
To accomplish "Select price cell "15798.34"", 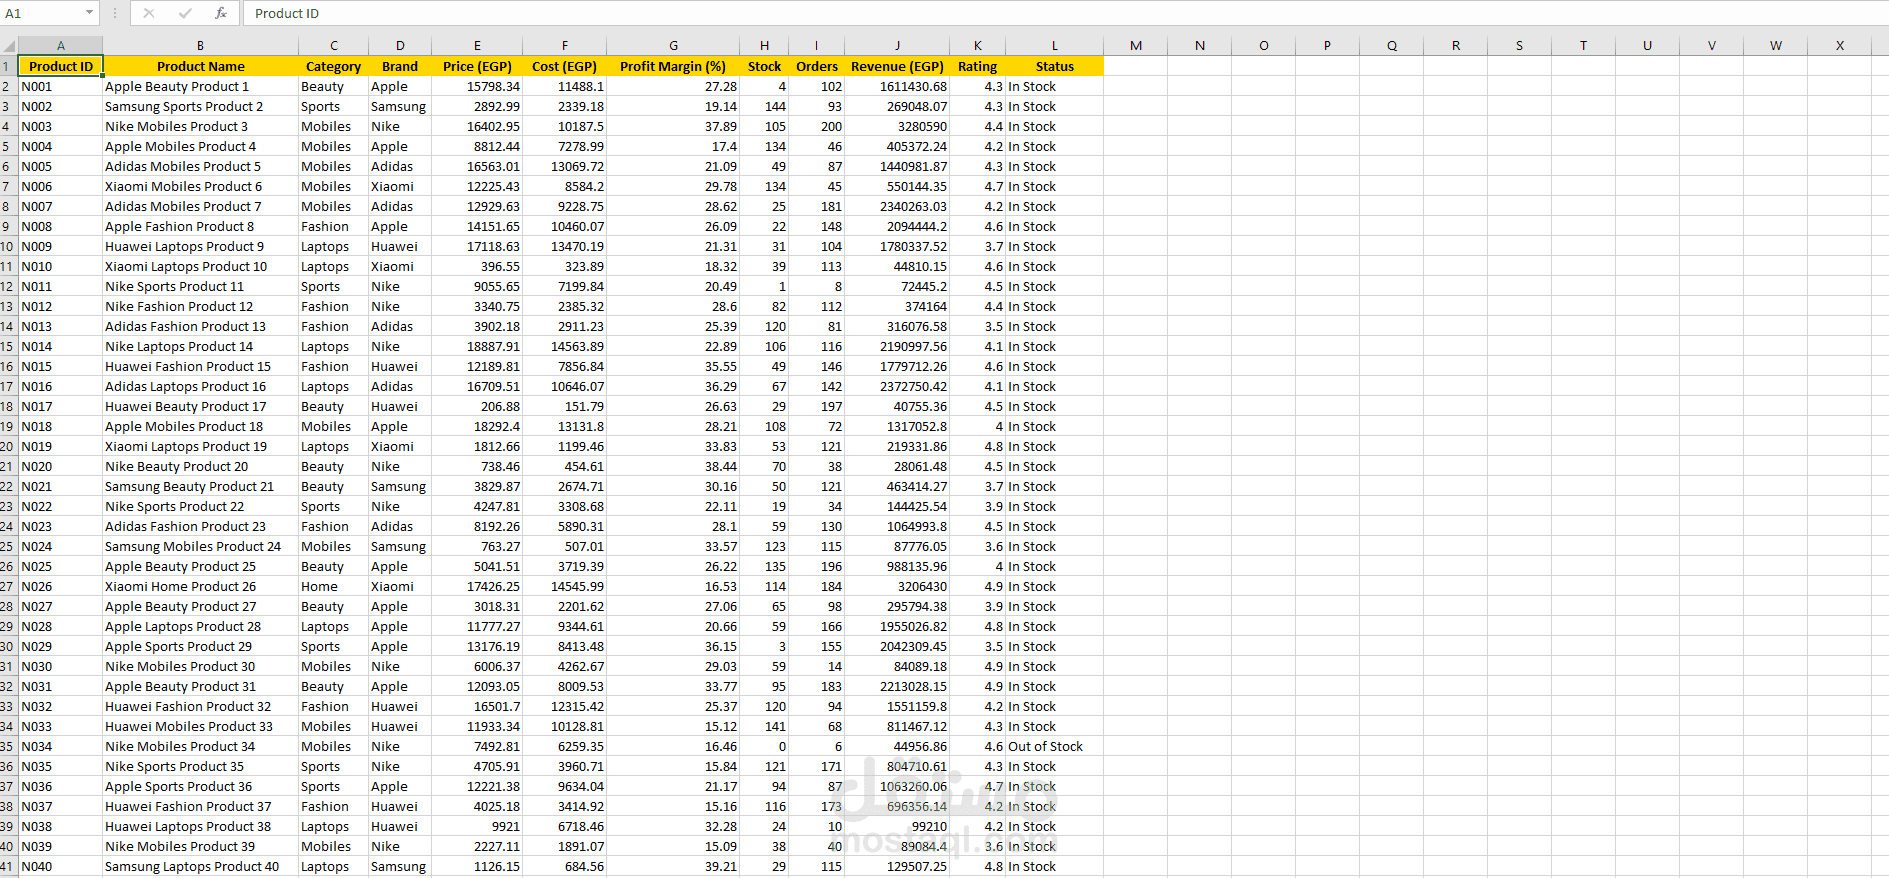I will 477,86.
